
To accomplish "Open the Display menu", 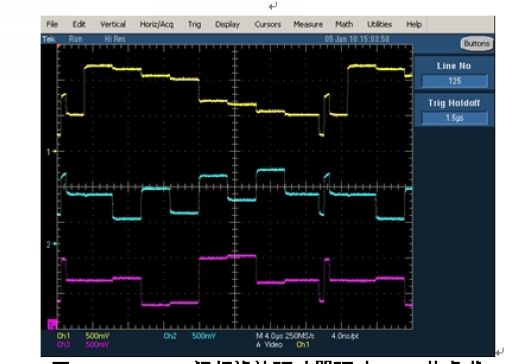I will (227, 24).
